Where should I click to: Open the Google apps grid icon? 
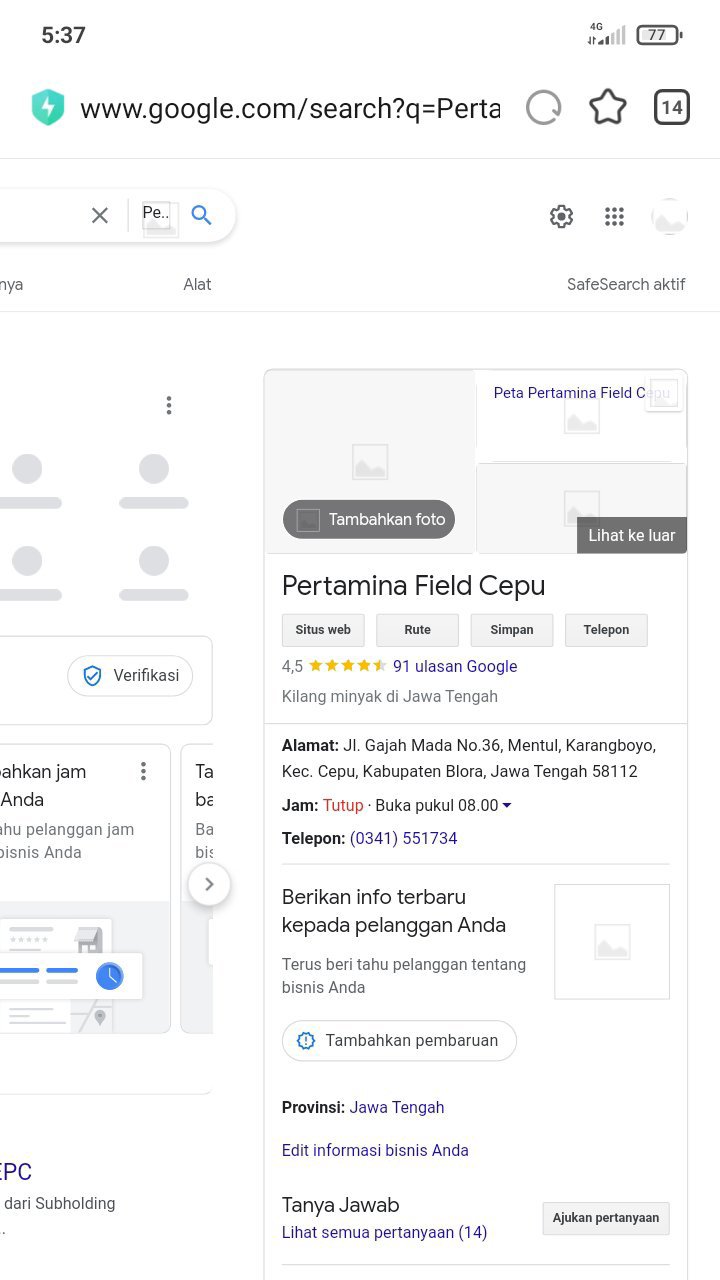coord(615,216)
